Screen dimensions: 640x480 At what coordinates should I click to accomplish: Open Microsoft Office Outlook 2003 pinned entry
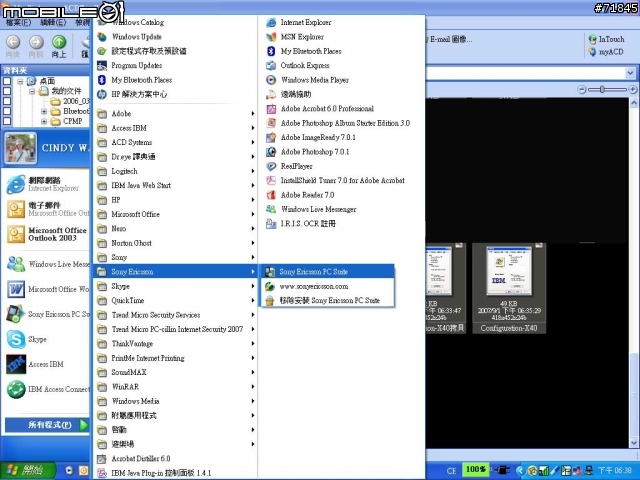47,234
